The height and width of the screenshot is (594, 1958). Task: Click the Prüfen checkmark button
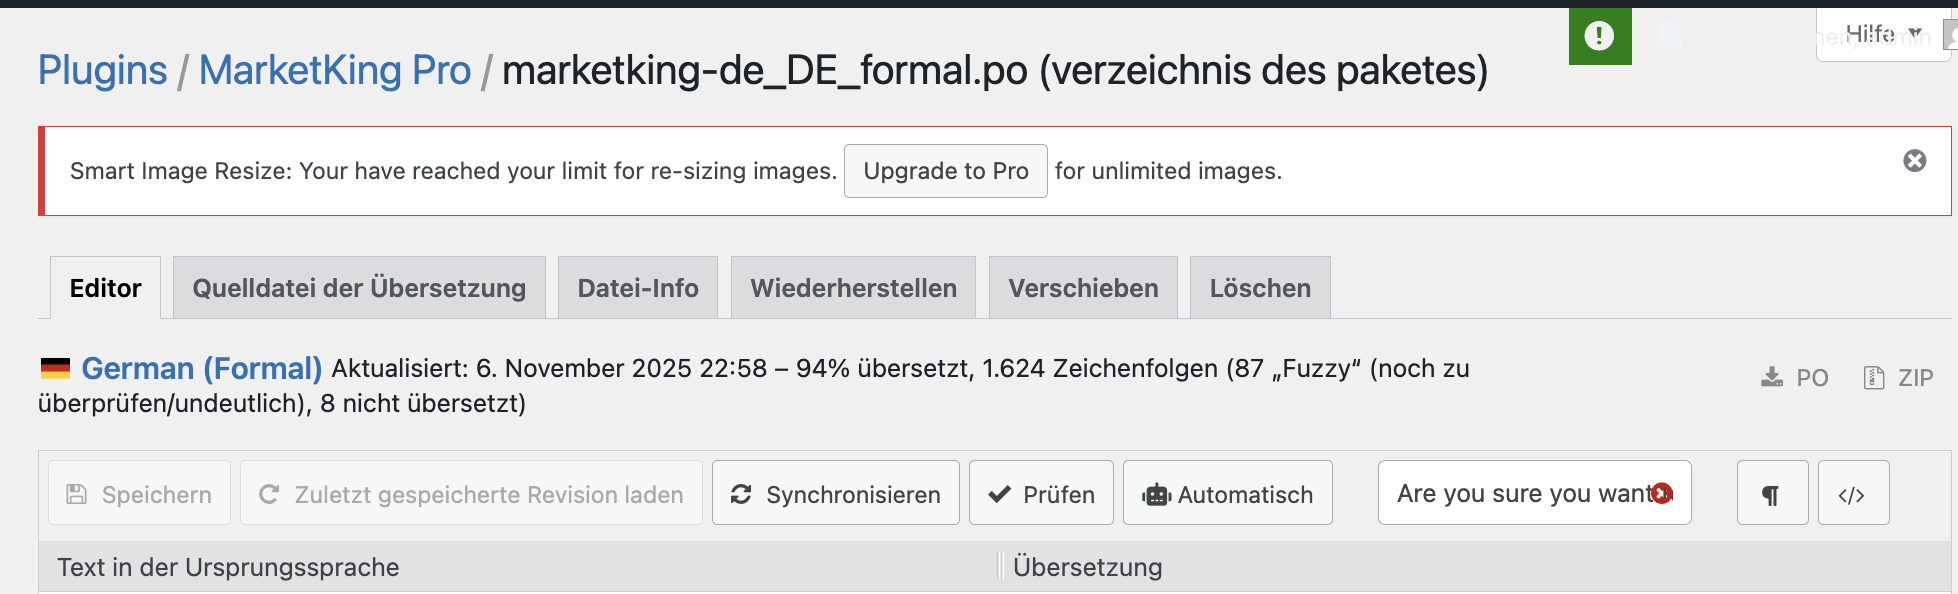pyautogui.click(x=1041, y=494)
